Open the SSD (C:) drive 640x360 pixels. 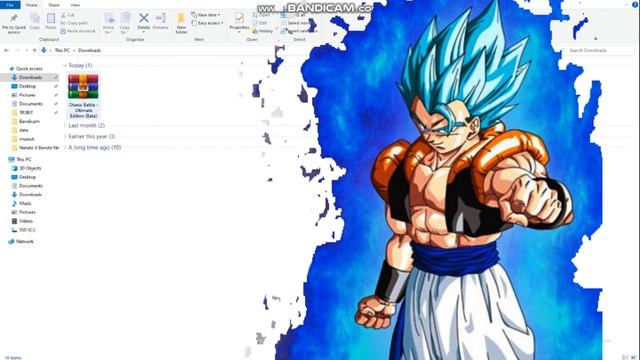click(x=27, y=230)
